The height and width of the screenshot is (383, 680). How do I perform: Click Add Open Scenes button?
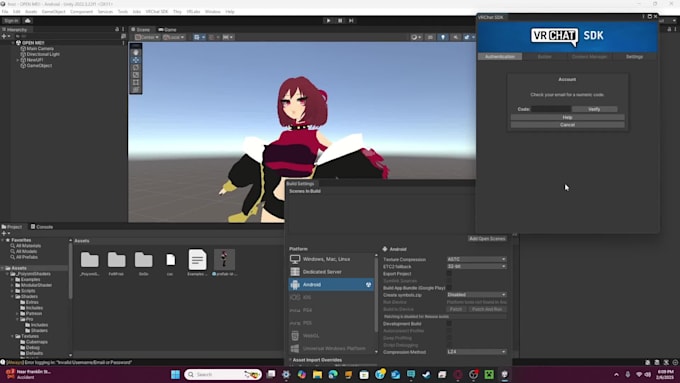[x=487, y=239]
